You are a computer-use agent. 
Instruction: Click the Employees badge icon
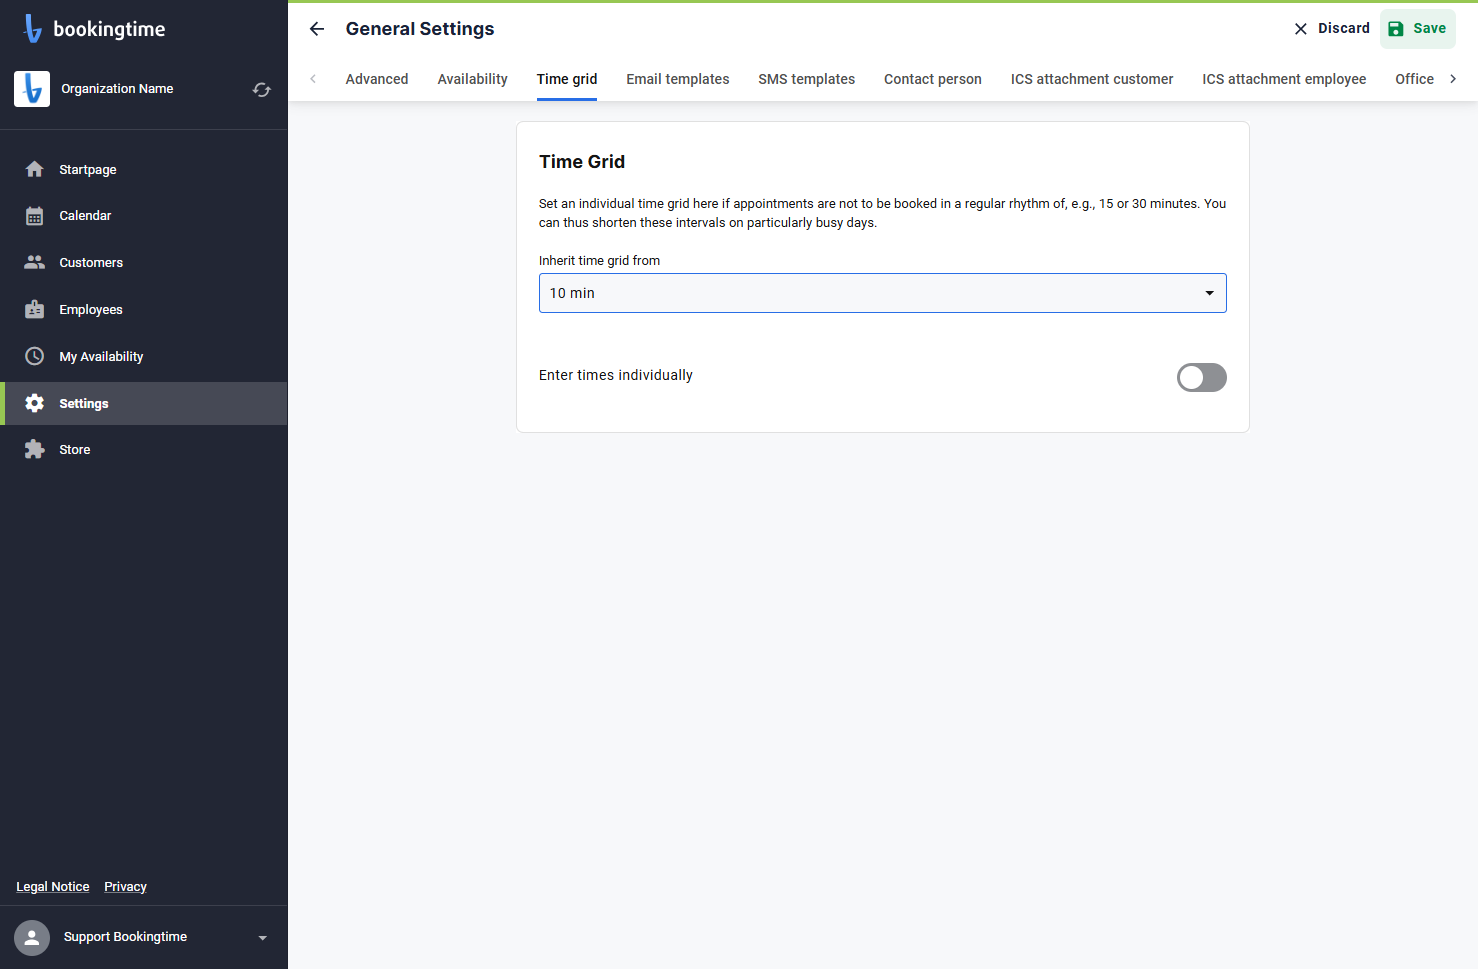pyautogui.click(x=35, y=309)
